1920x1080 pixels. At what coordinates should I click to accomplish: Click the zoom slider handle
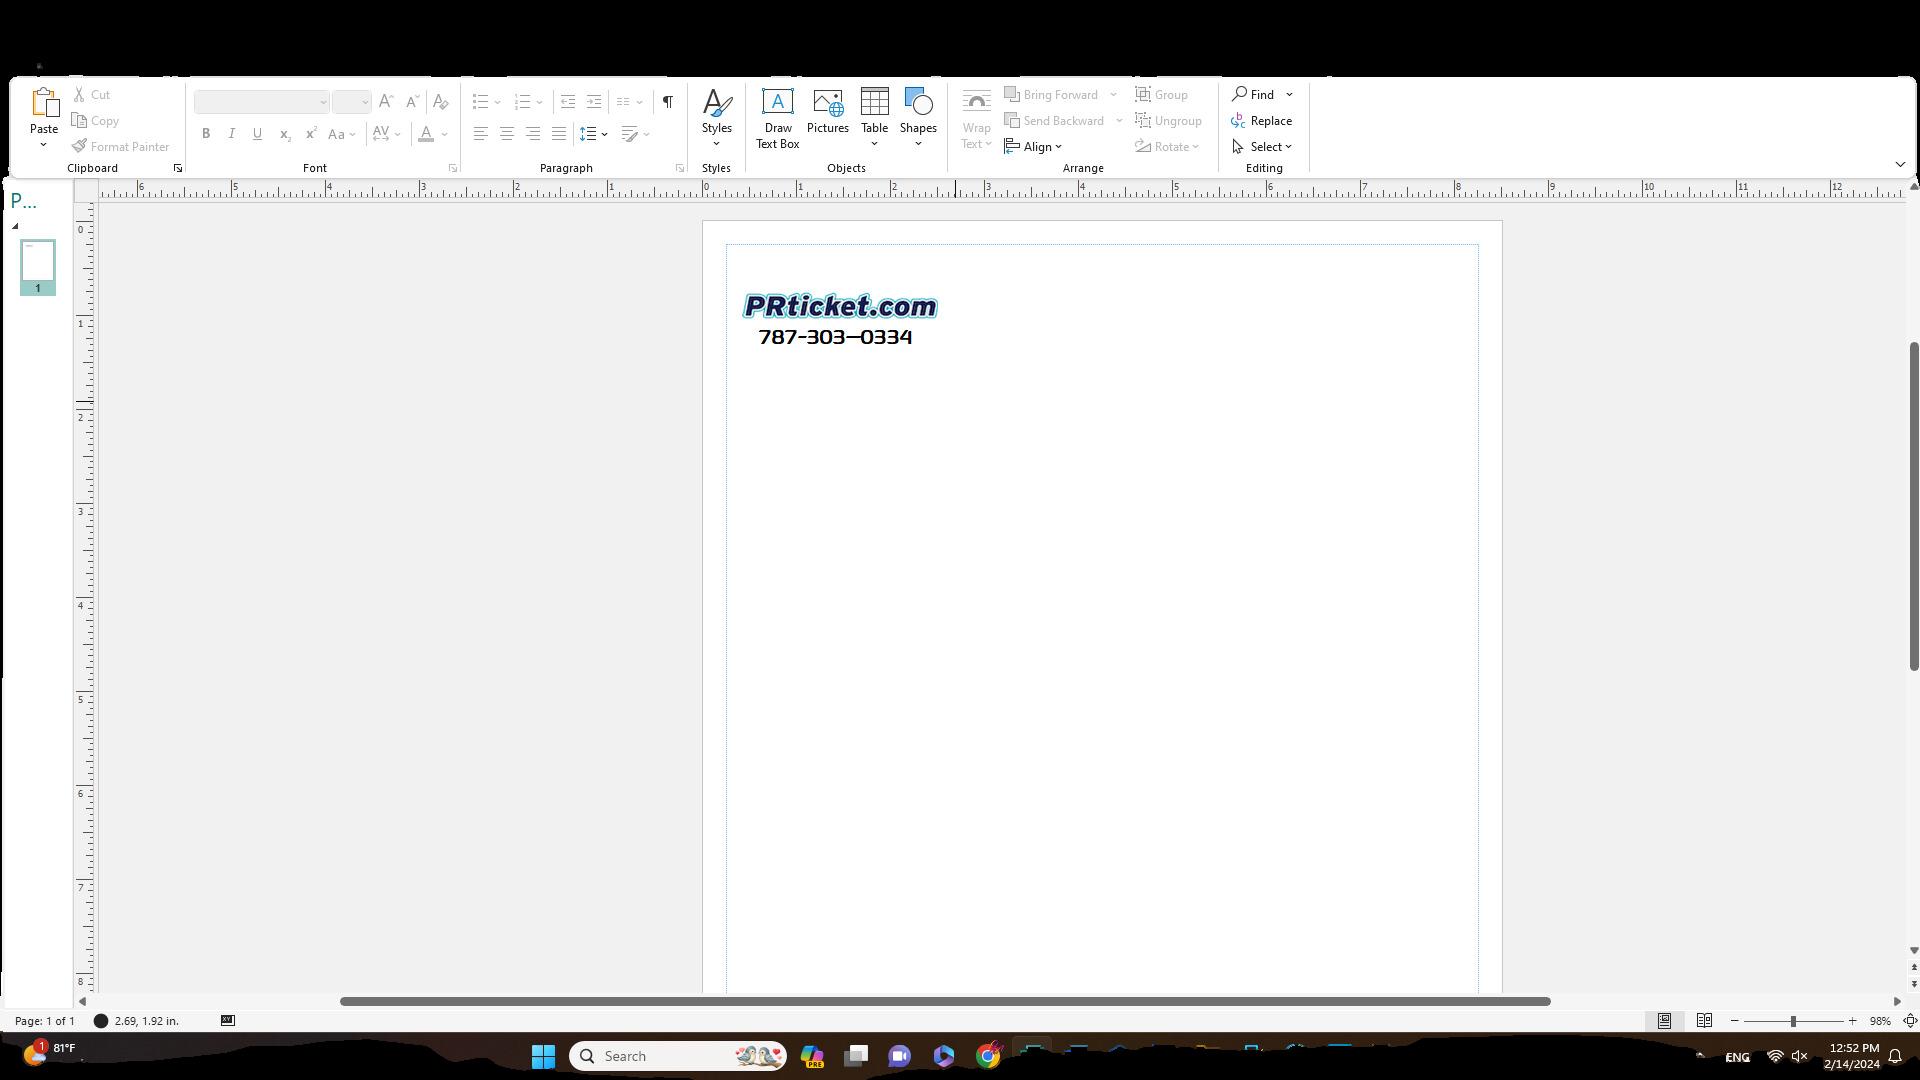(x=1793, y=1021)
